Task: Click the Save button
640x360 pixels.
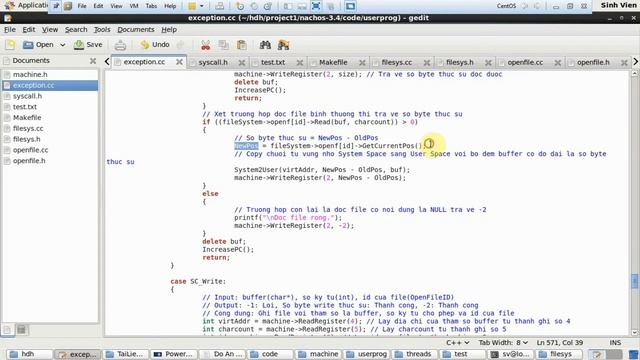Action: coord(88,45)
